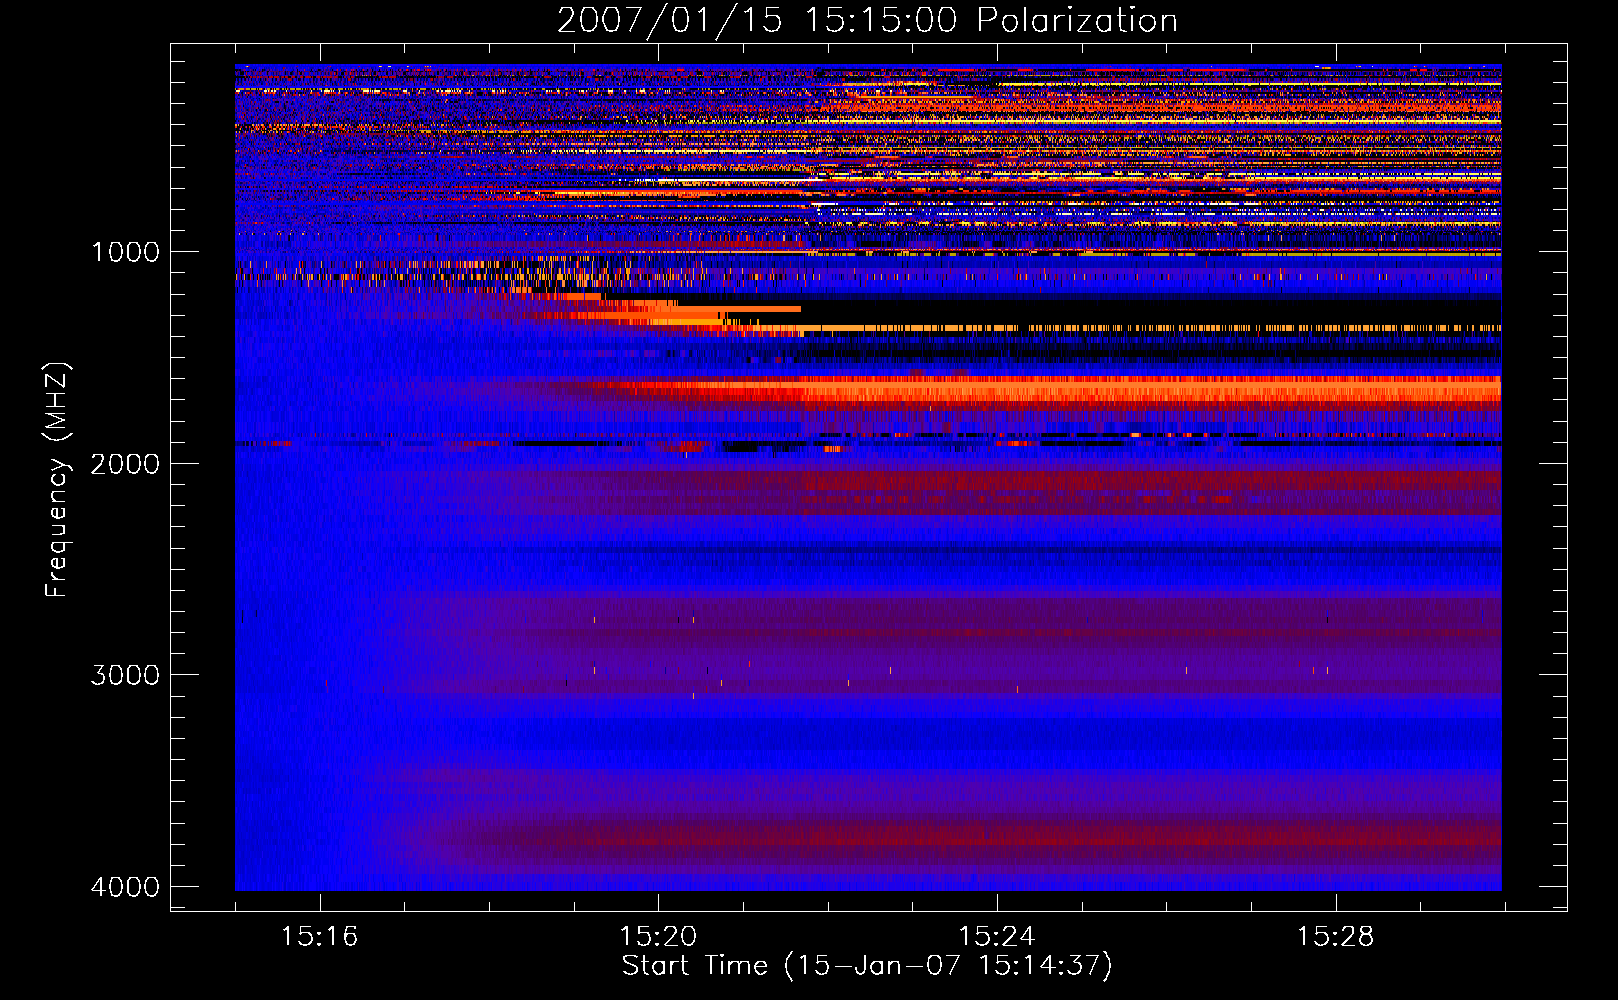Click the 15:24 time tick label

point(997,937)
